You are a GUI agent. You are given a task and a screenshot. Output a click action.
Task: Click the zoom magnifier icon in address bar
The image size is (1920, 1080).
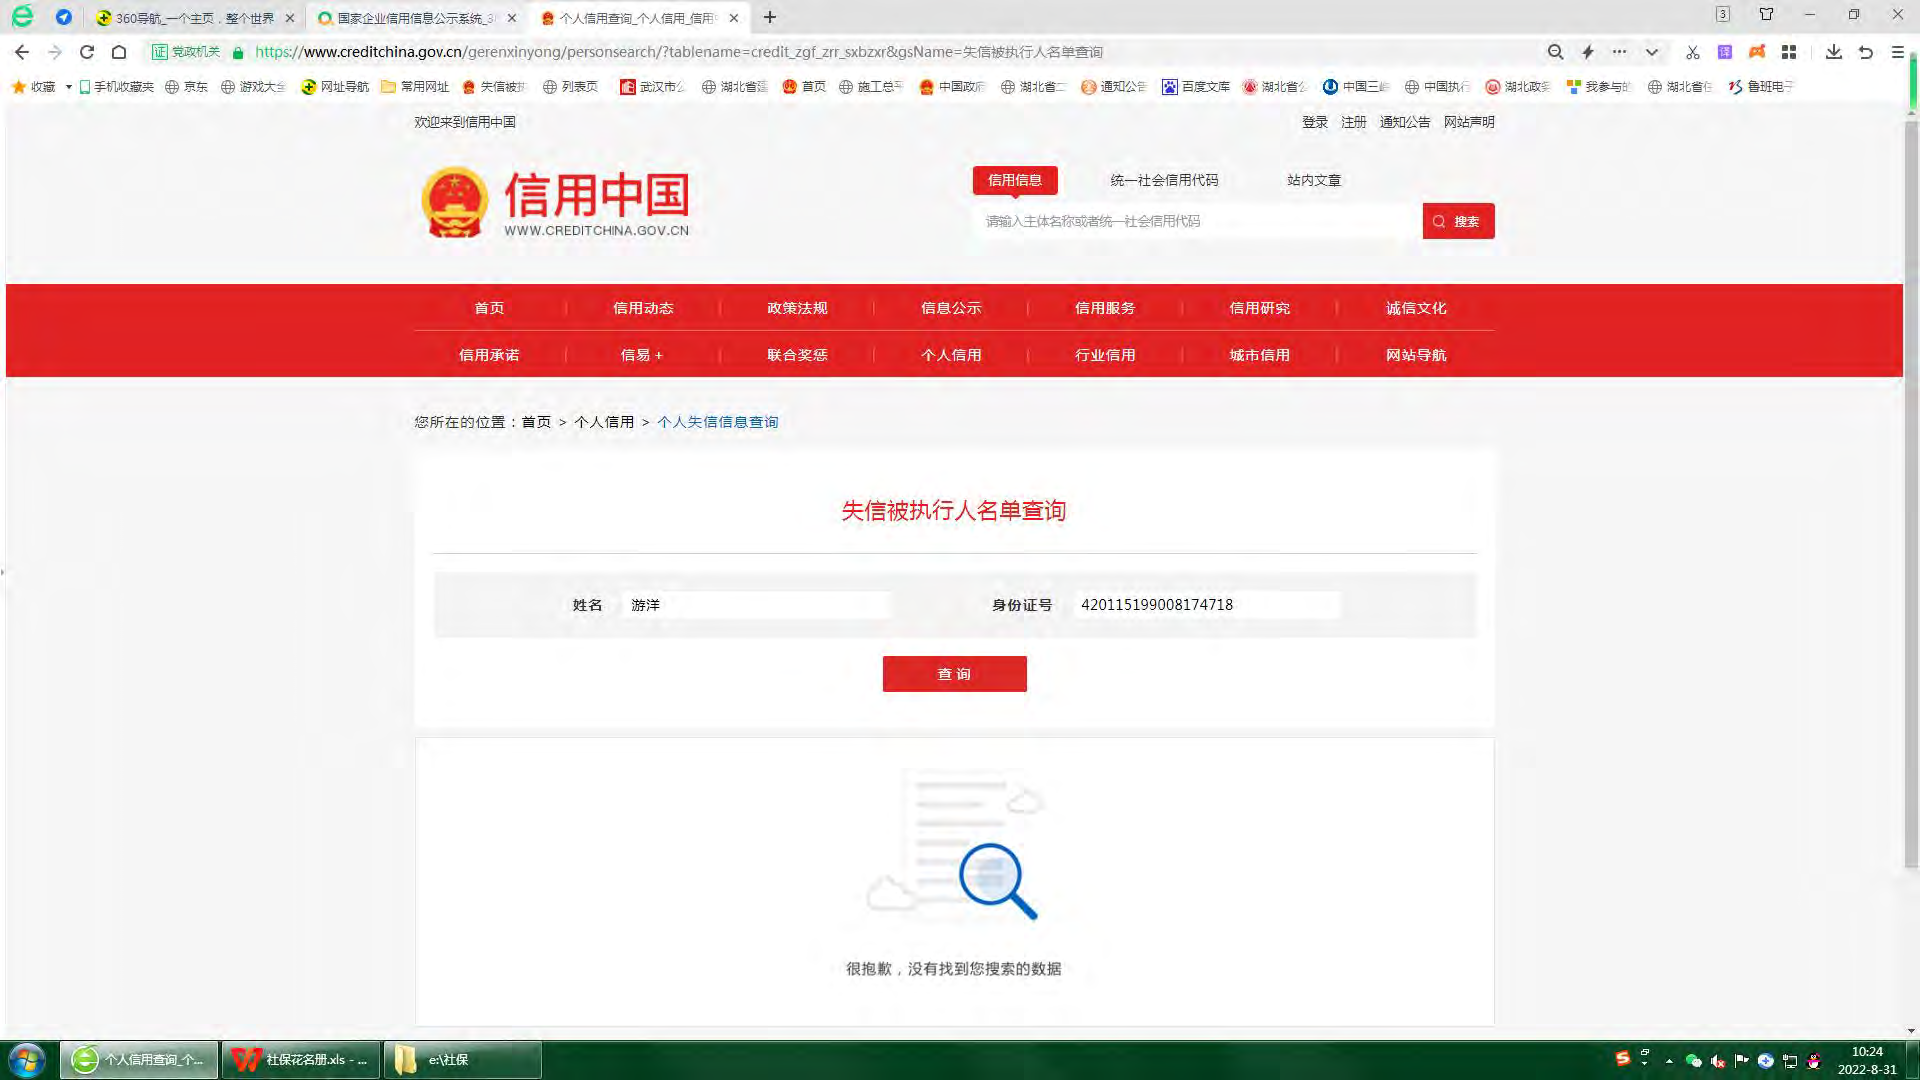coord(1555,52)
